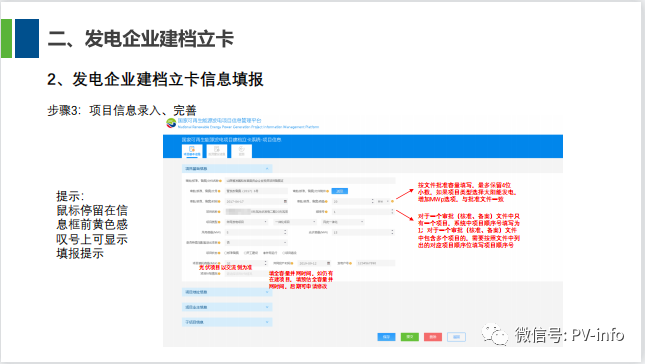Click the yellow hint icon after the capacity unit dropdown
Image resolution: width=645 pixels, height=364 pixels.
(x=392, y=202)
